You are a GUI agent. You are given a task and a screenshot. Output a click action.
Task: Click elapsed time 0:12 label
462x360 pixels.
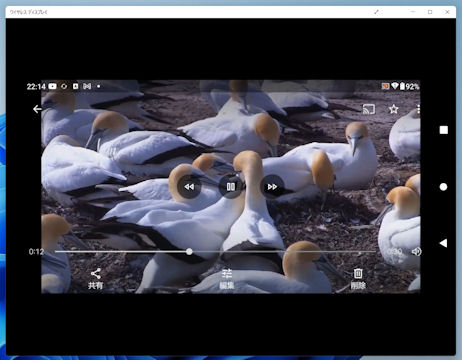tap(36, 252)
